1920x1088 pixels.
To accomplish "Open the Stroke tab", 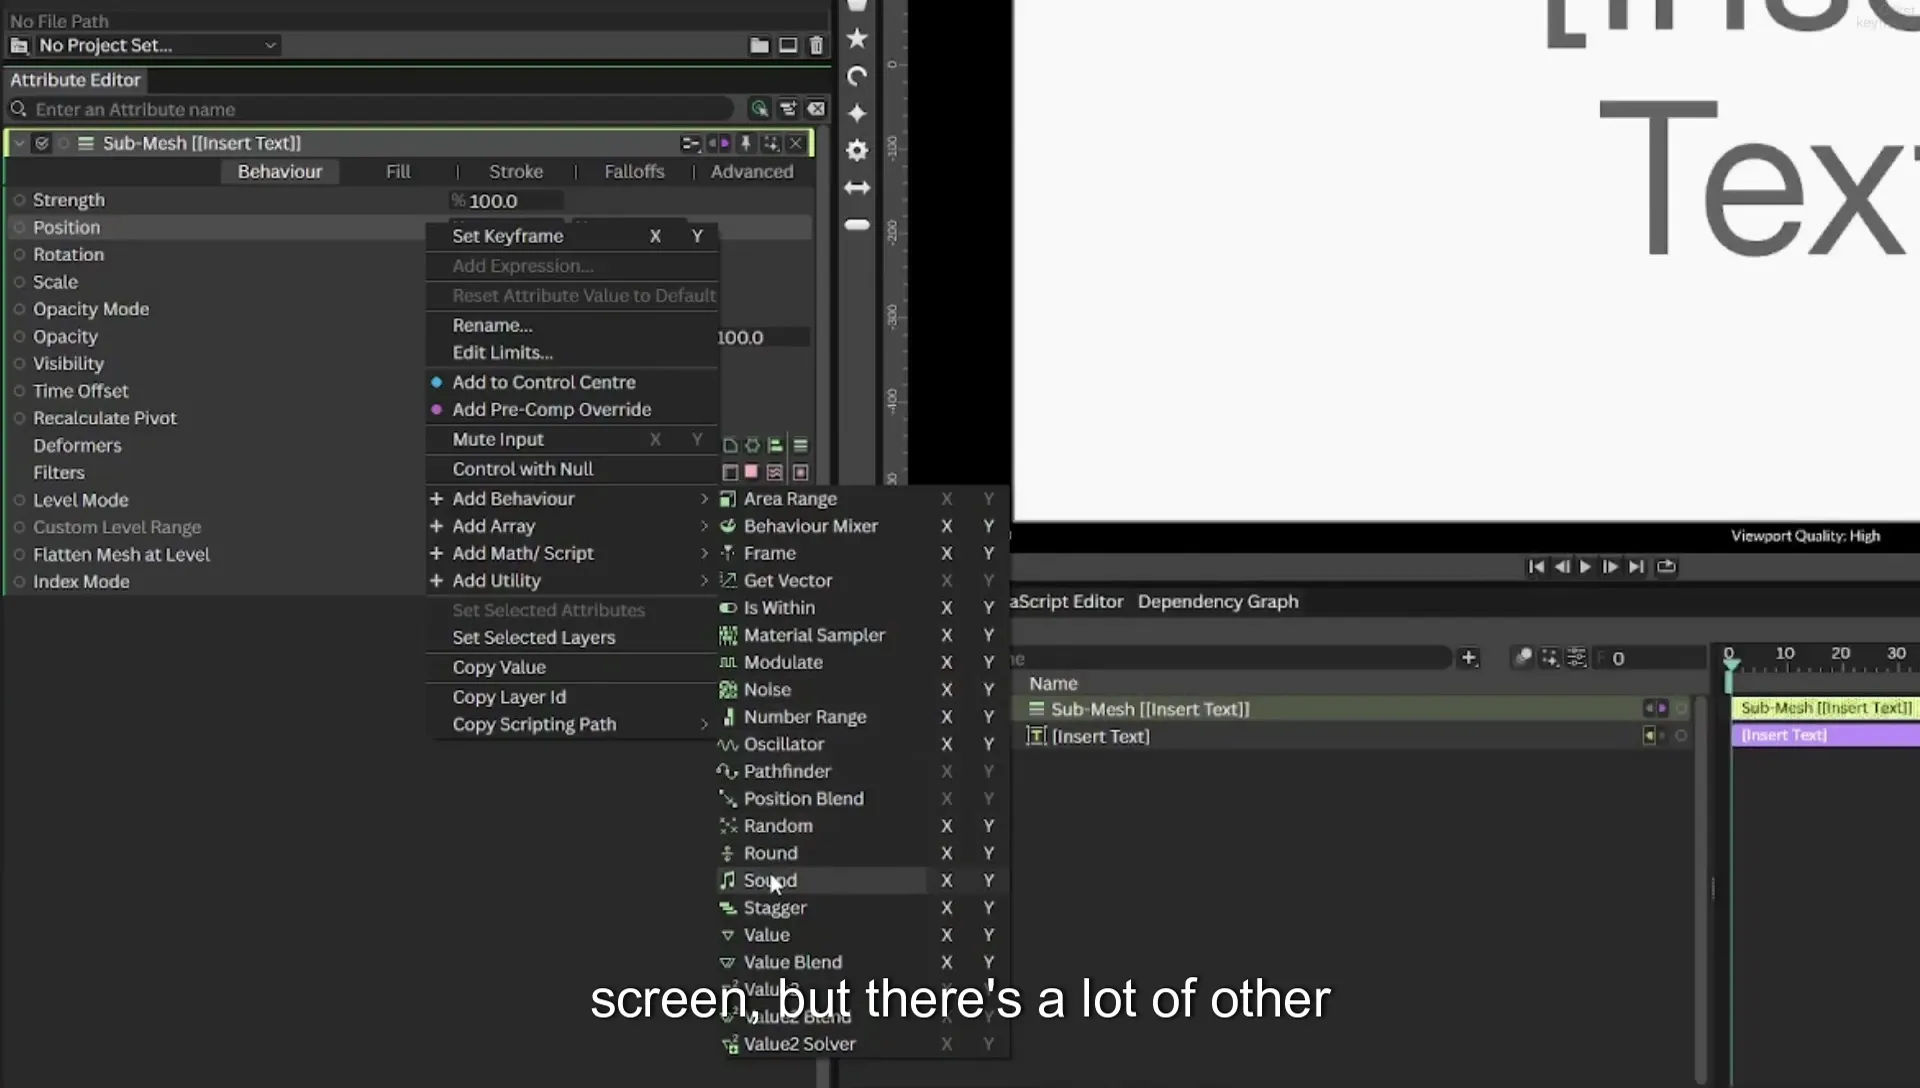I will coord(516,172).
